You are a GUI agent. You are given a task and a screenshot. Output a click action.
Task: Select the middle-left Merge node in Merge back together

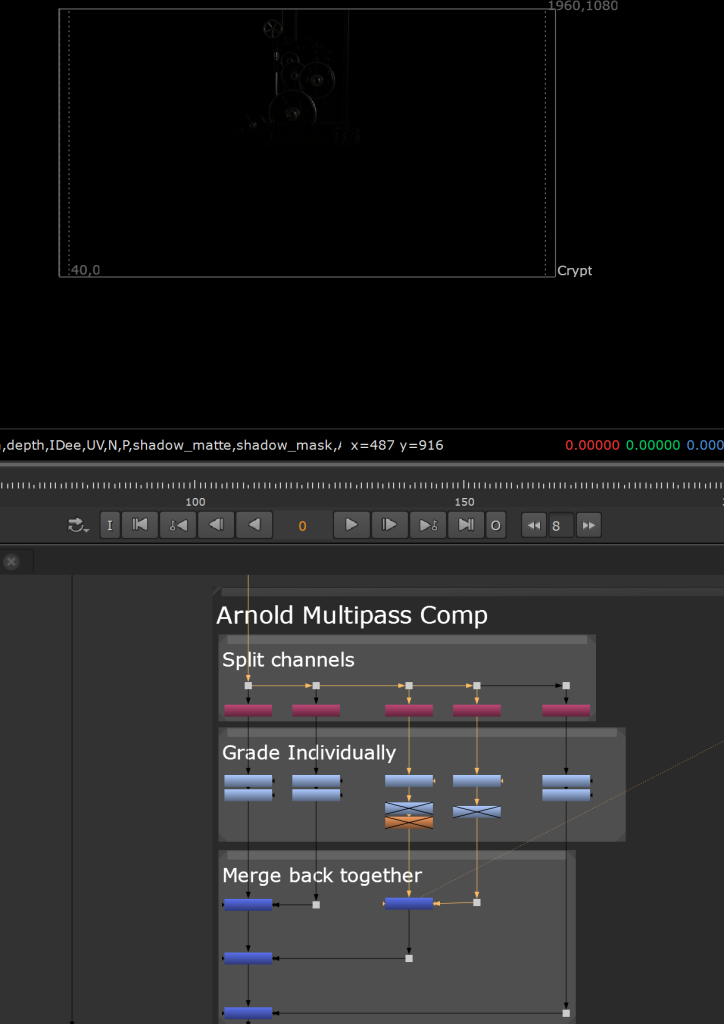(x=248, y=958)
